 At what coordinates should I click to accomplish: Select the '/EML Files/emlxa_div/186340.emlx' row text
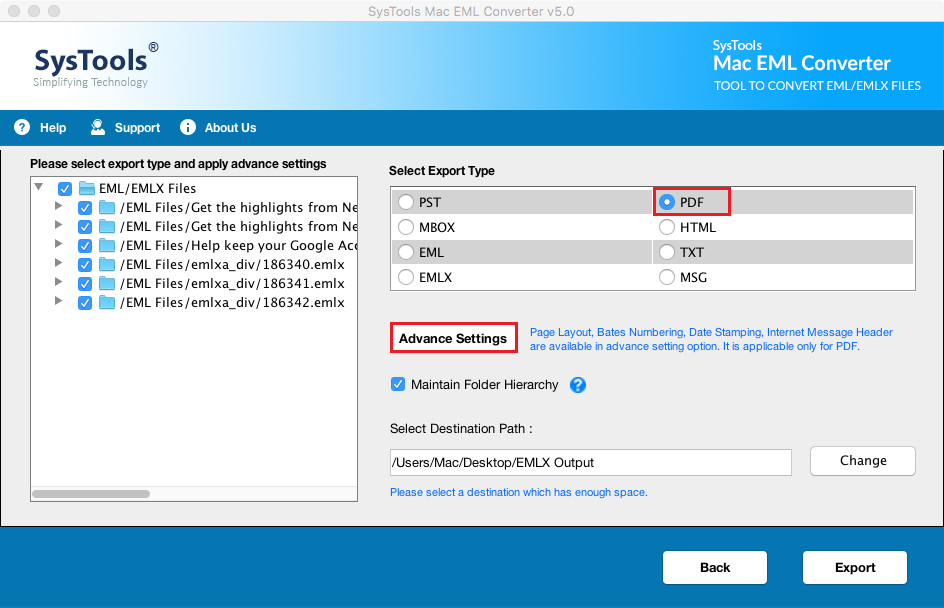(232, 264)
